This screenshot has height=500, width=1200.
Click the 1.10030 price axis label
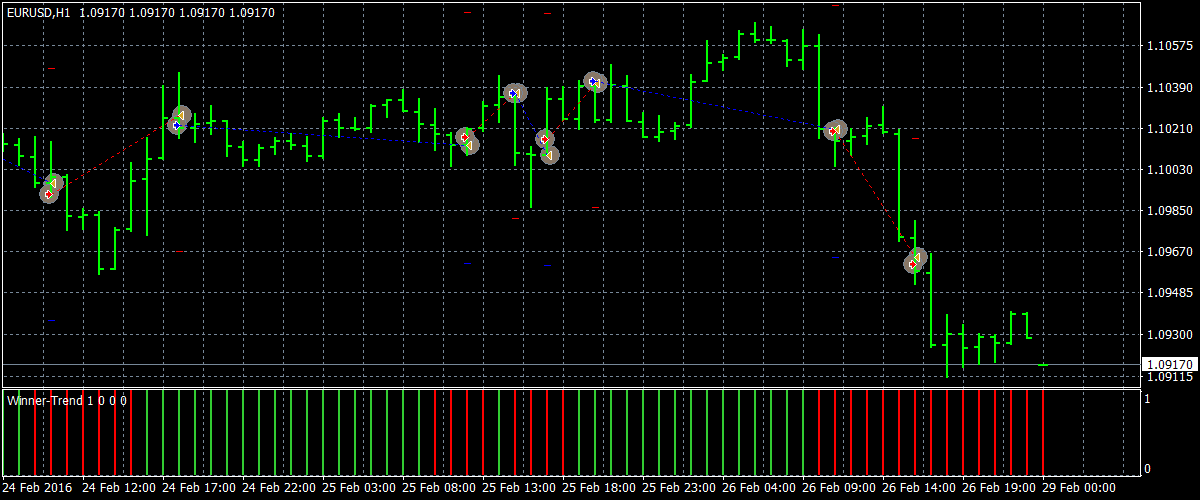(1169, 170)
